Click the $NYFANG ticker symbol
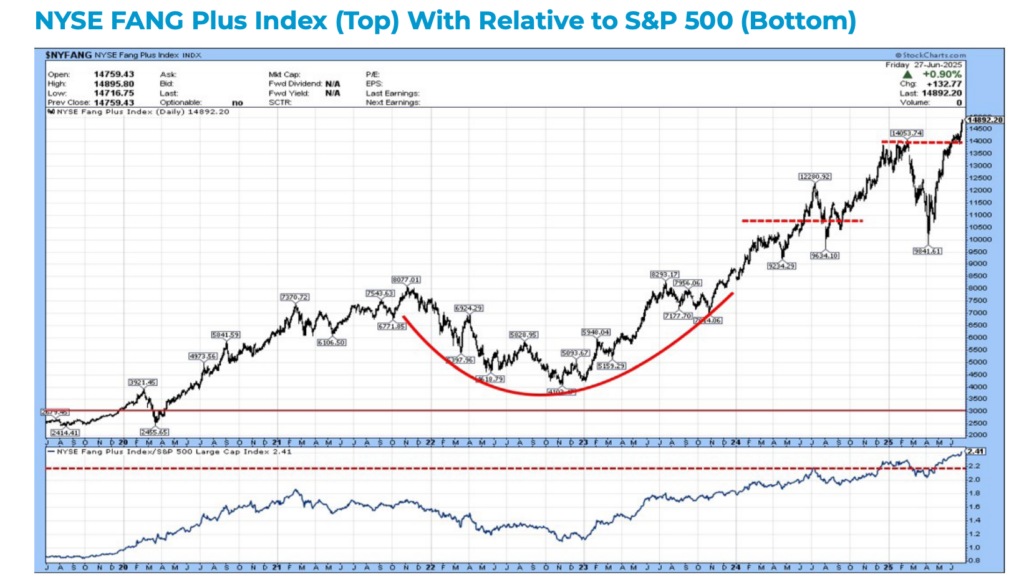 tap(69, 56)
